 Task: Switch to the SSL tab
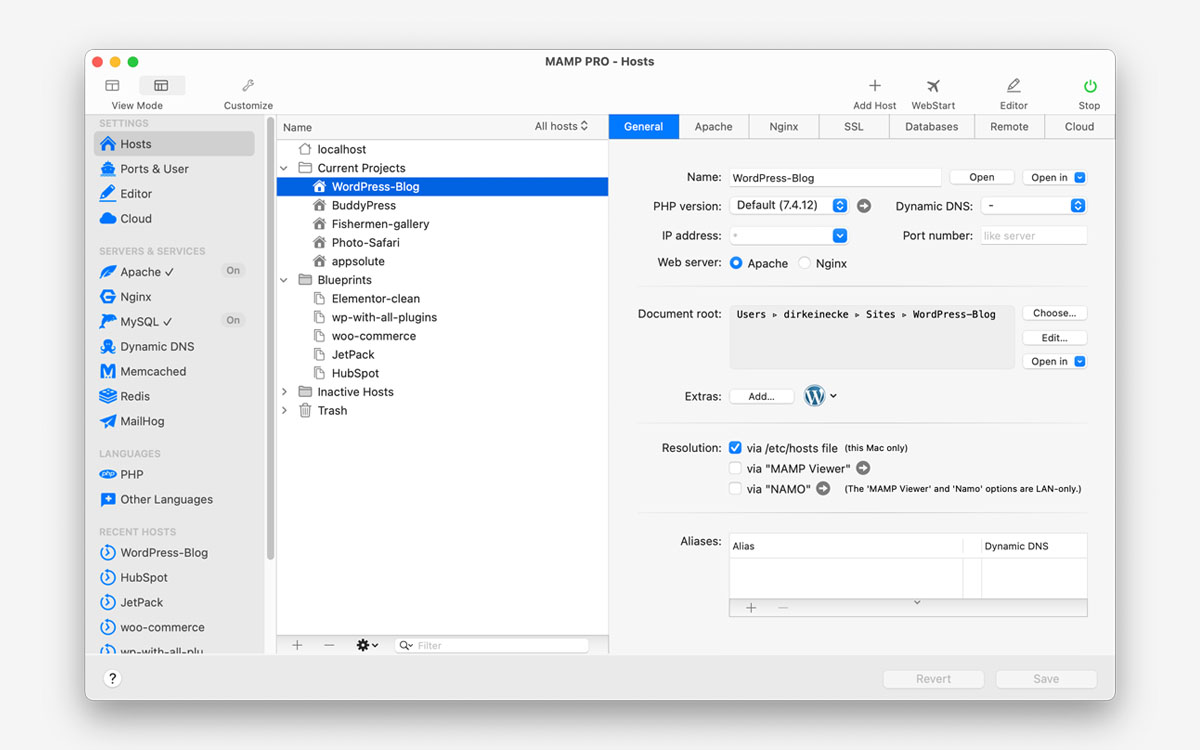tap(854, 127)
